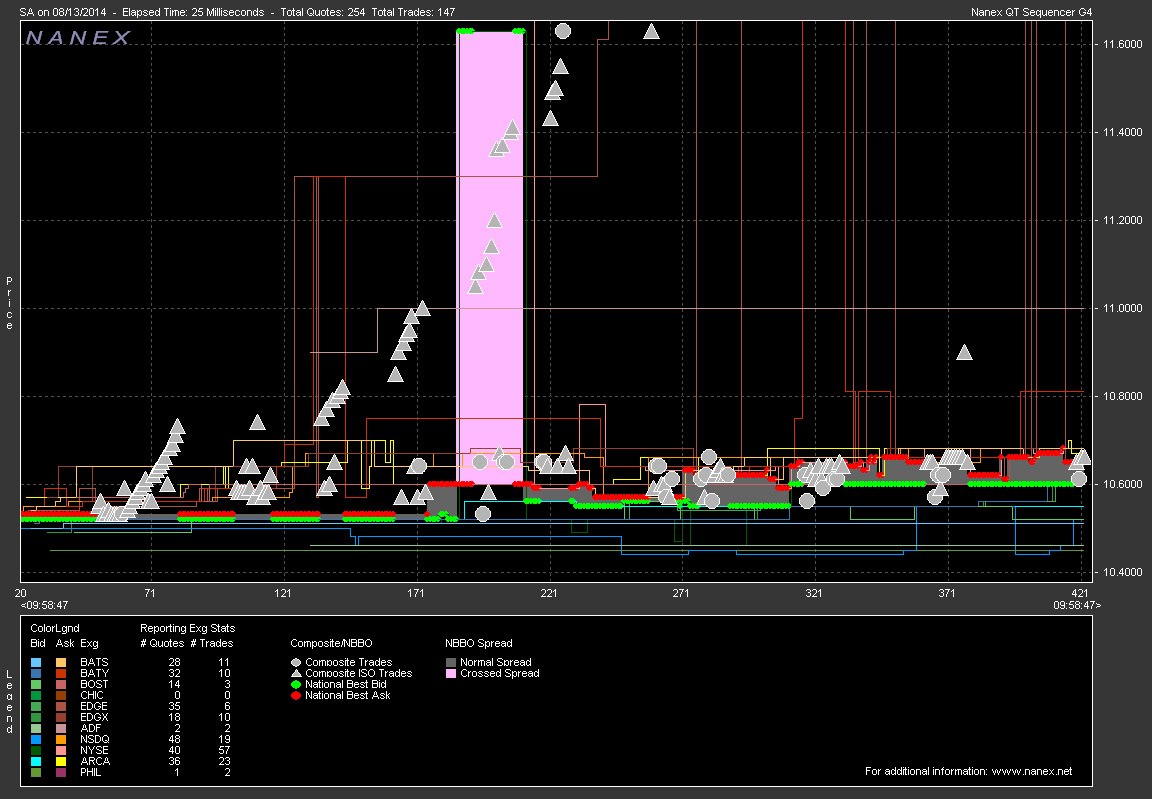
Task: Click the EDGE ask color swatch
Action: click(x=61, y=706)
